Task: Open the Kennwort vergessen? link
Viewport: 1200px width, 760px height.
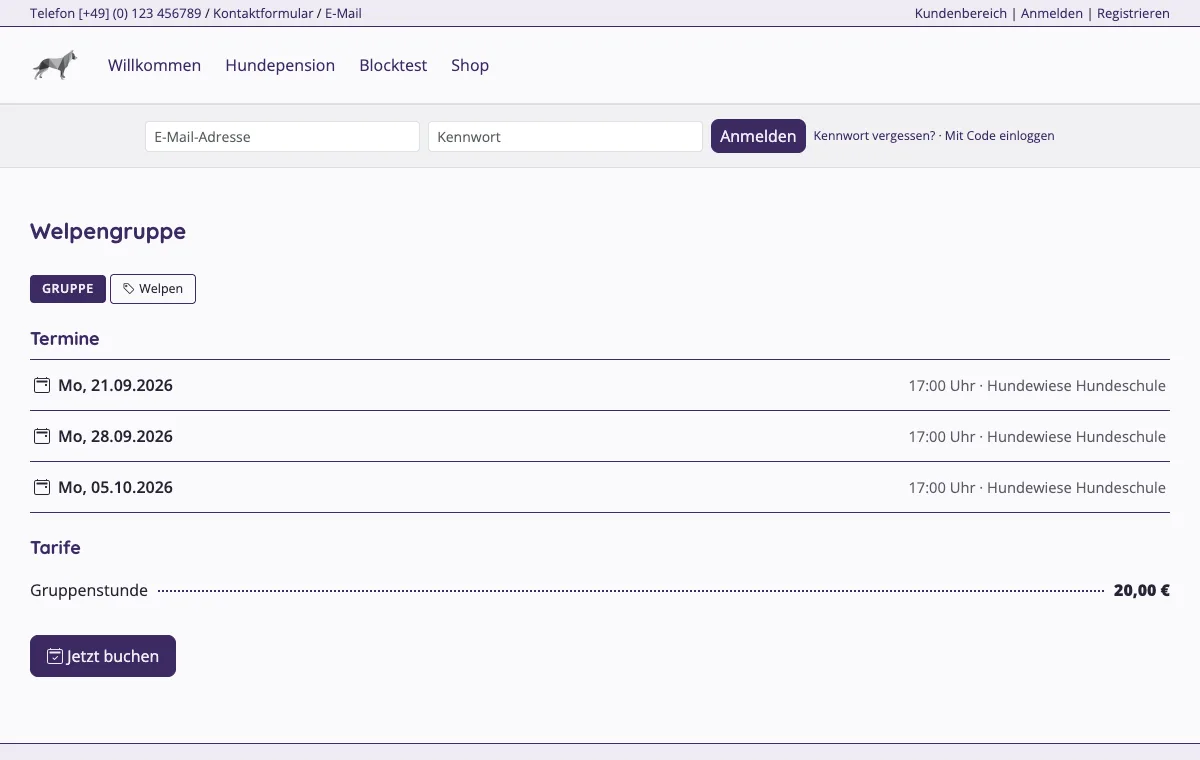Action: (x=875, y=136)
